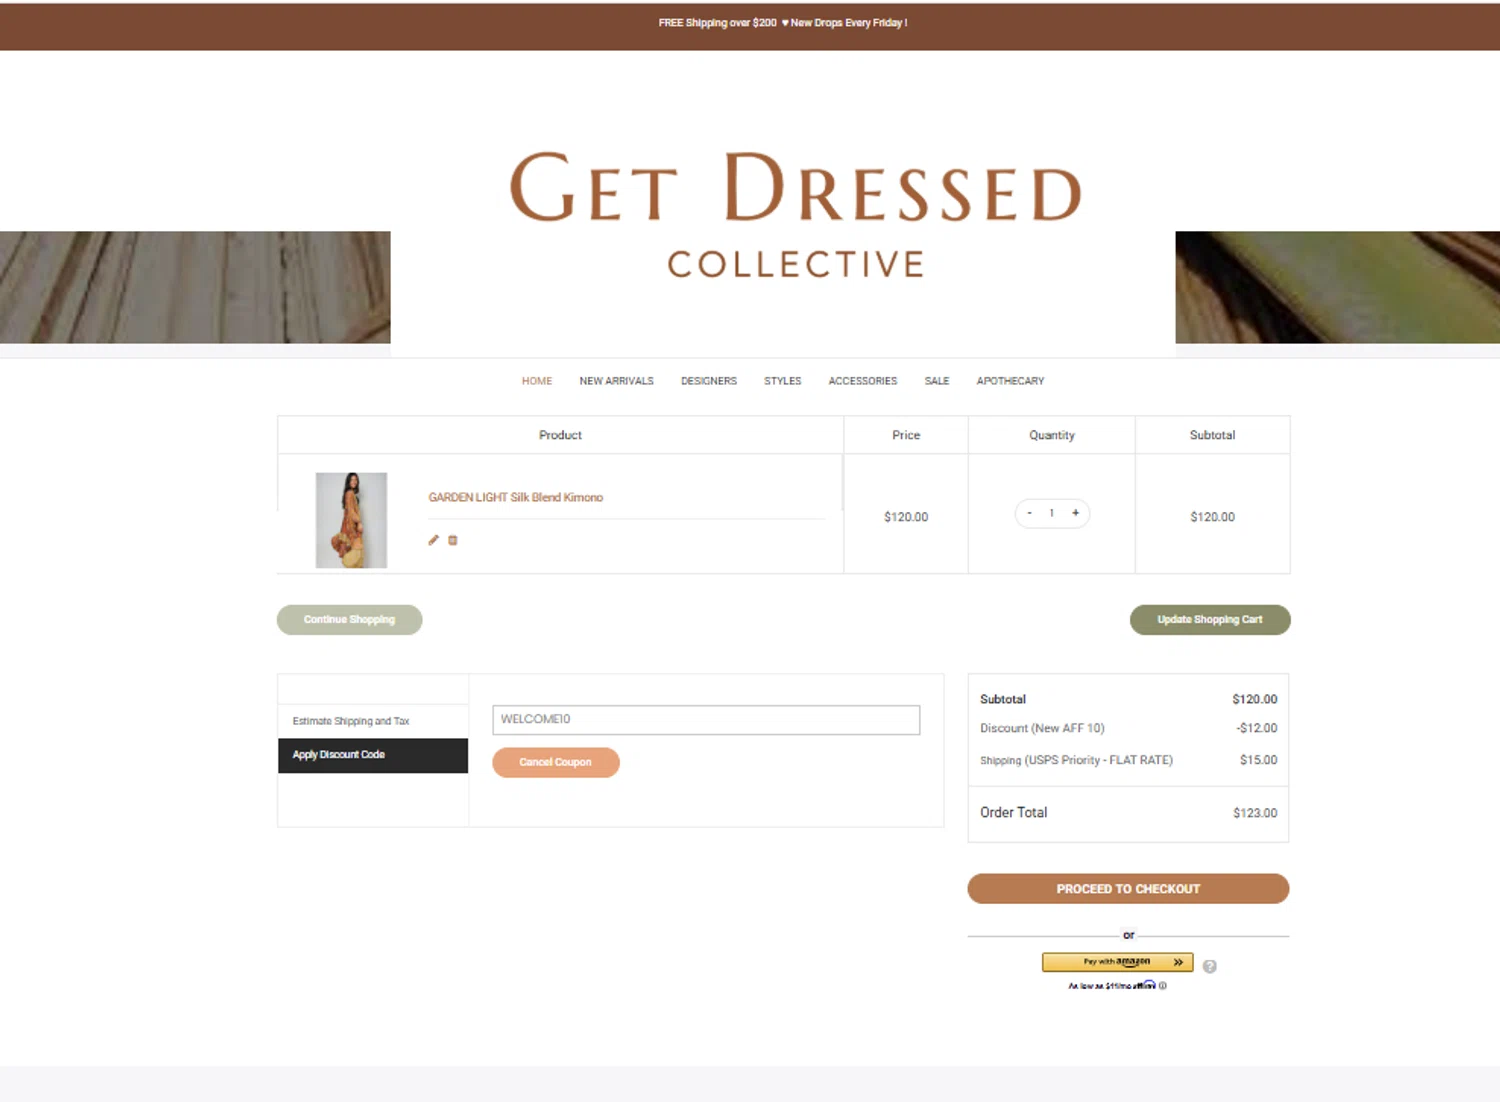1500x1102 pixels.
Task: Click the Continue Shopping button
Action: pos(349,620)
